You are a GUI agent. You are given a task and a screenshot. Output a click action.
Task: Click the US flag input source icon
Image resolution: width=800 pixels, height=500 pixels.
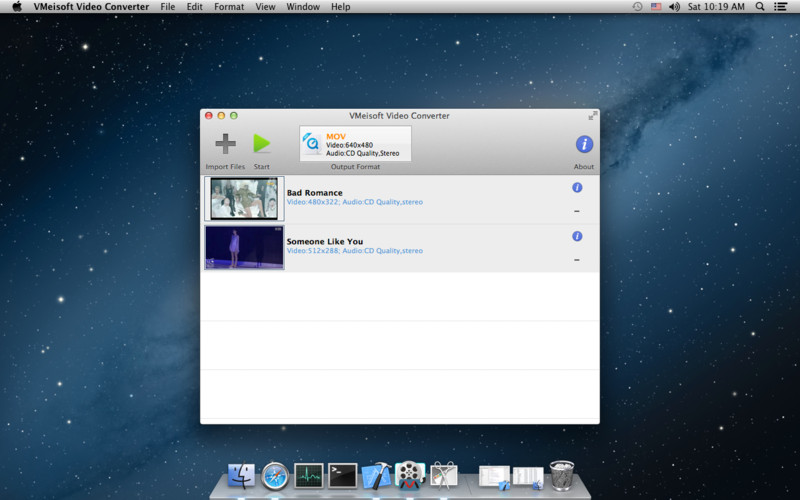[x=656, y=7]
